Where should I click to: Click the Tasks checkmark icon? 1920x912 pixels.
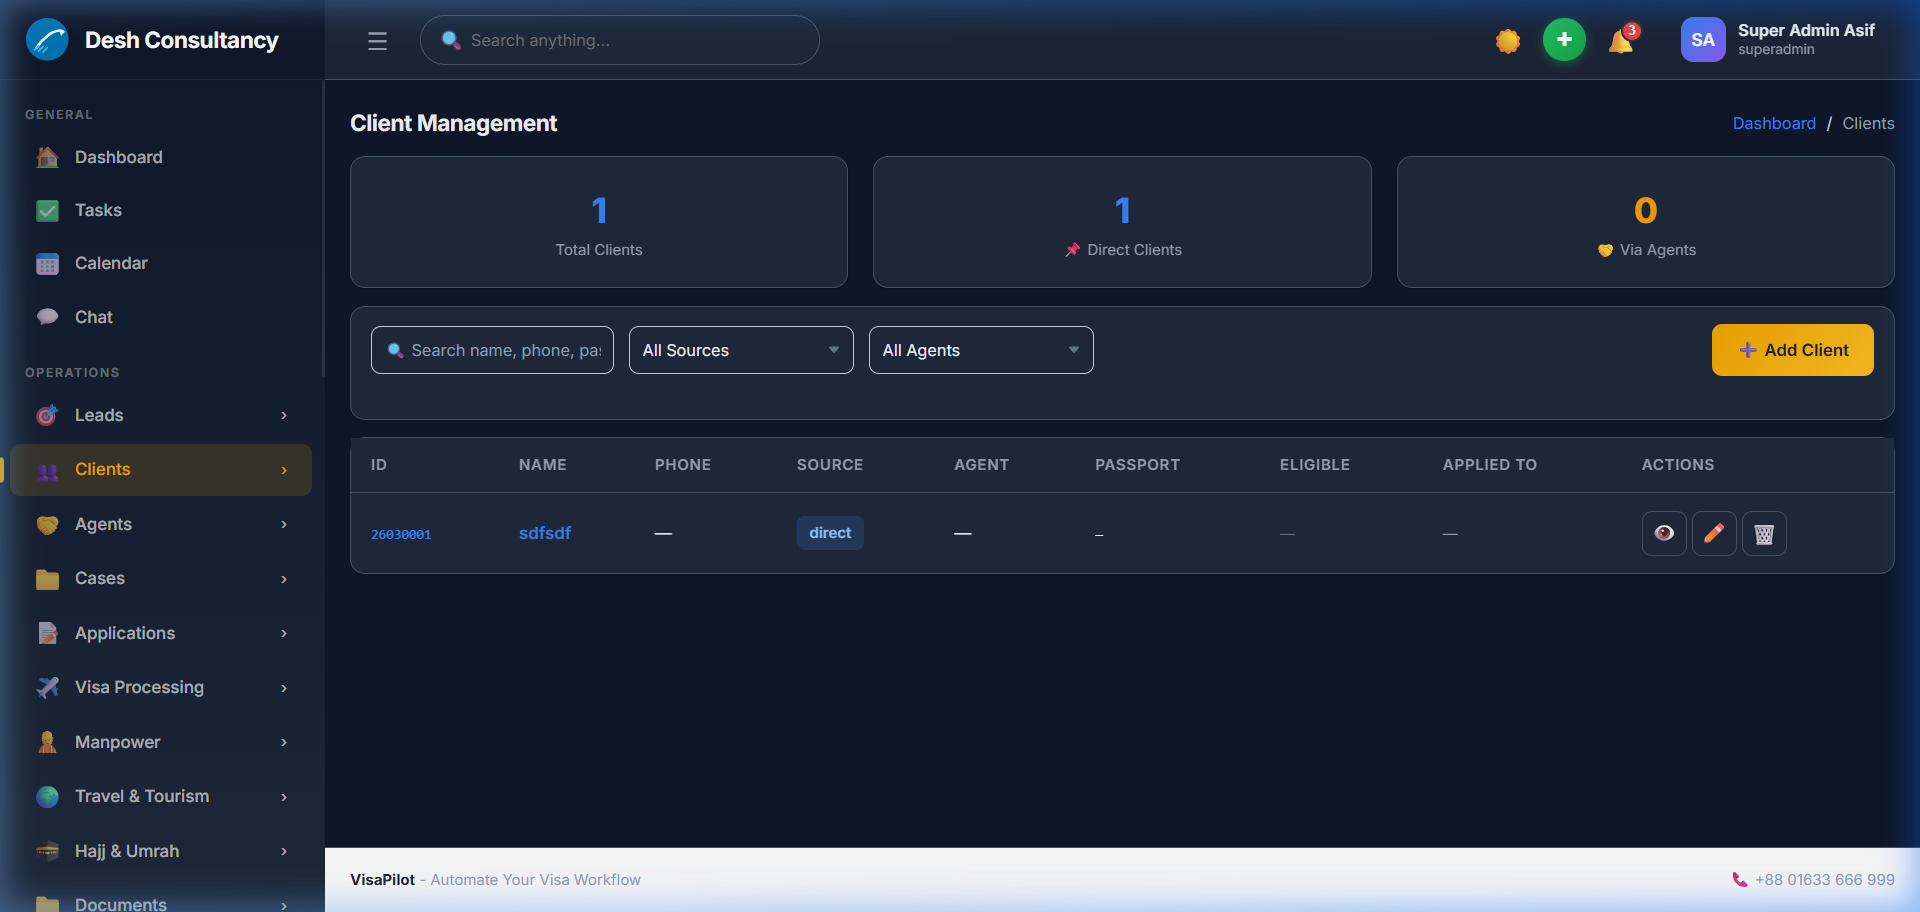(x=47, y=210)
